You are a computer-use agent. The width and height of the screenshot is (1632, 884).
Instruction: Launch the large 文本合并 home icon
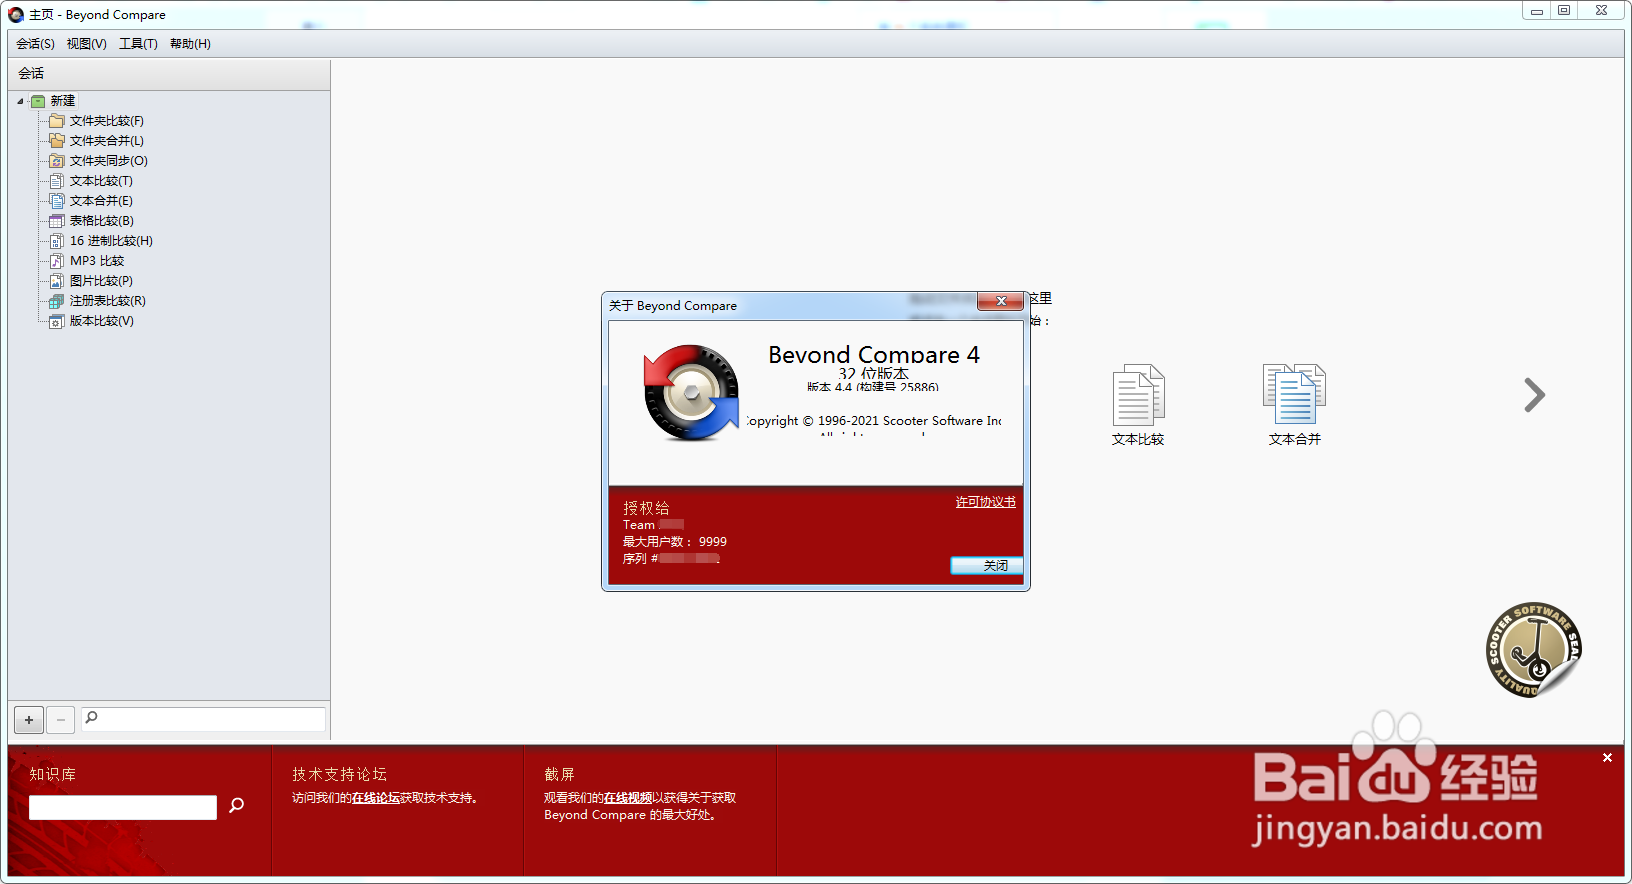click(x=1294, y=395)
